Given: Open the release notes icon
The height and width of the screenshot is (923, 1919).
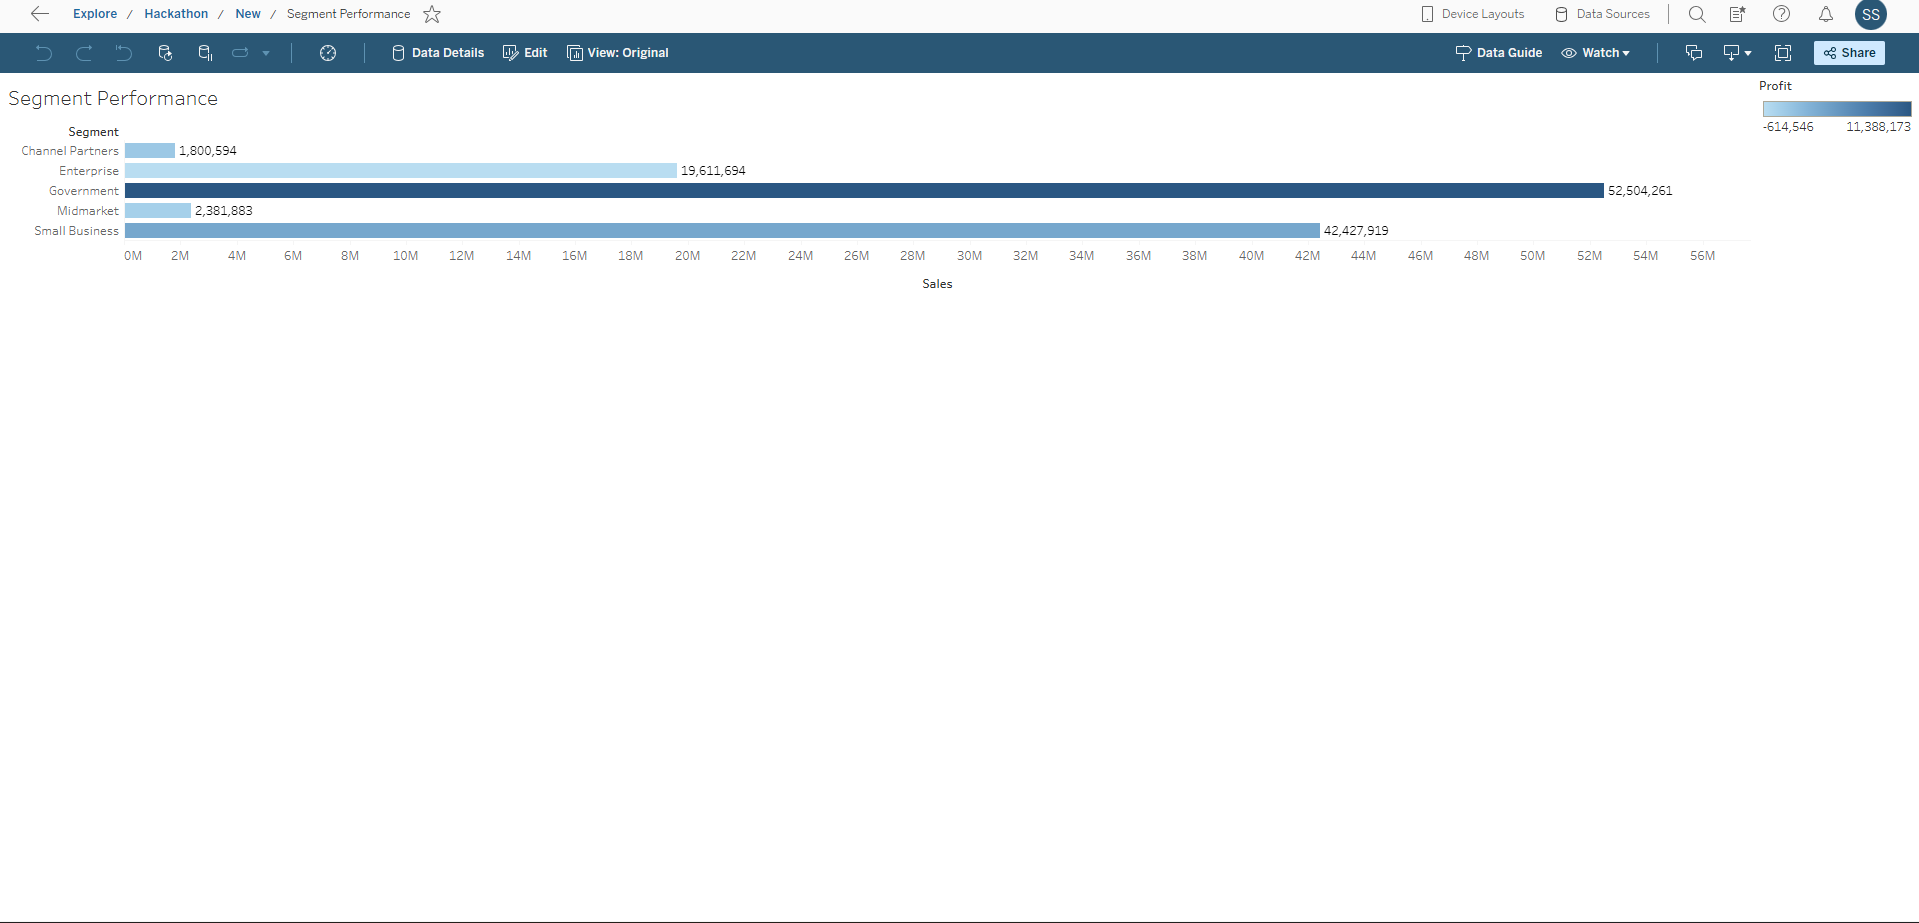Looking at the screenshot, I should (1738, 14).
